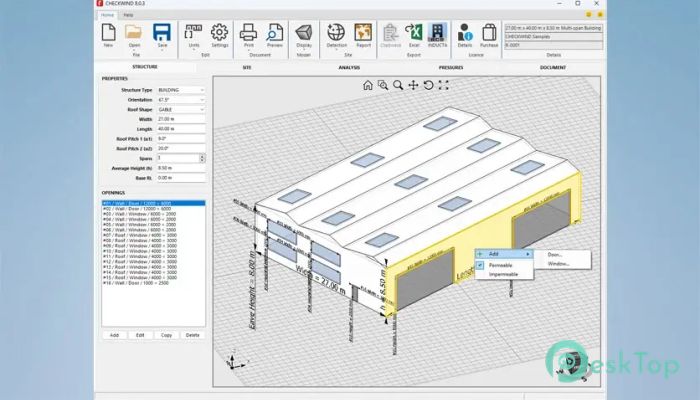Select opening #16 / Wall / Door 1000 × 2500
700x400 pixels.
coord(154,283)
